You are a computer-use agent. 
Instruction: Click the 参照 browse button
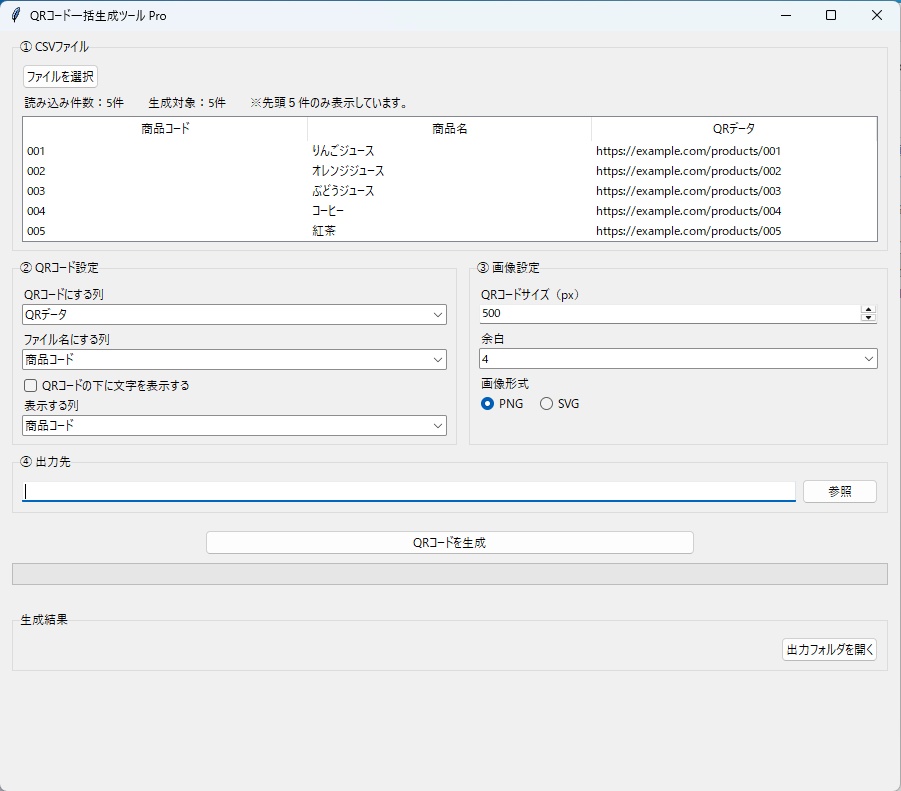(840, 492)
